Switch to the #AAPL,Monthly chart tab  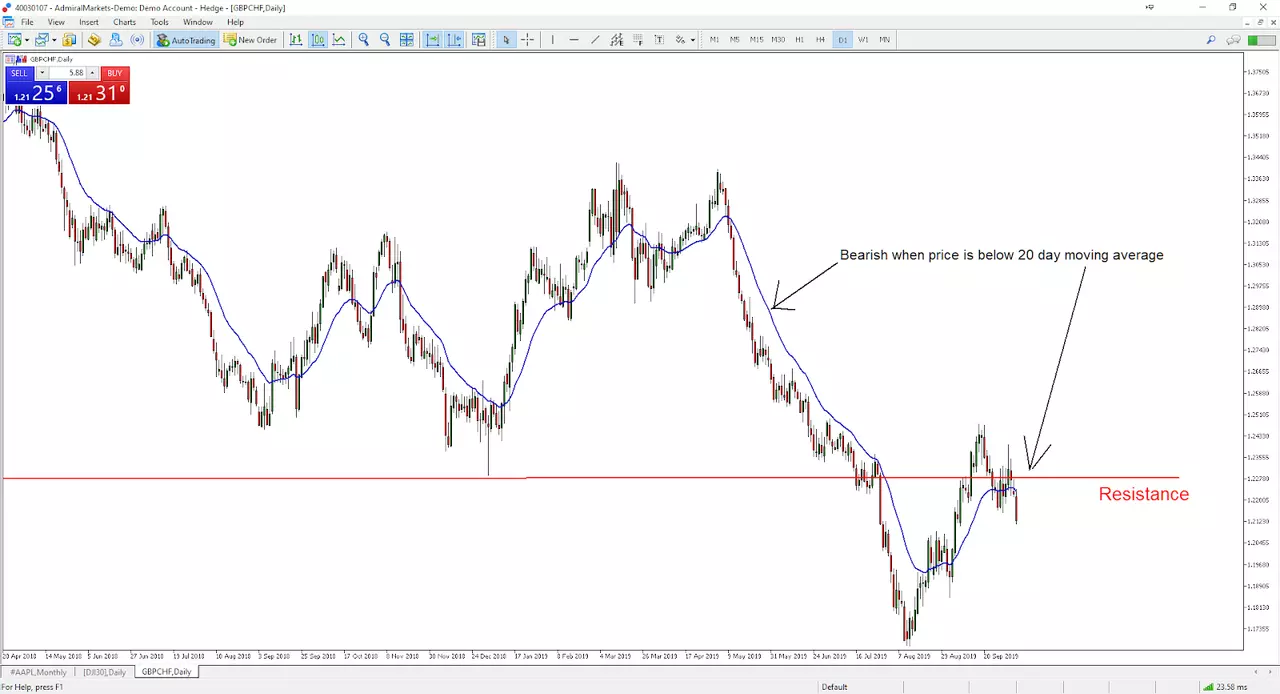[38, 672]
